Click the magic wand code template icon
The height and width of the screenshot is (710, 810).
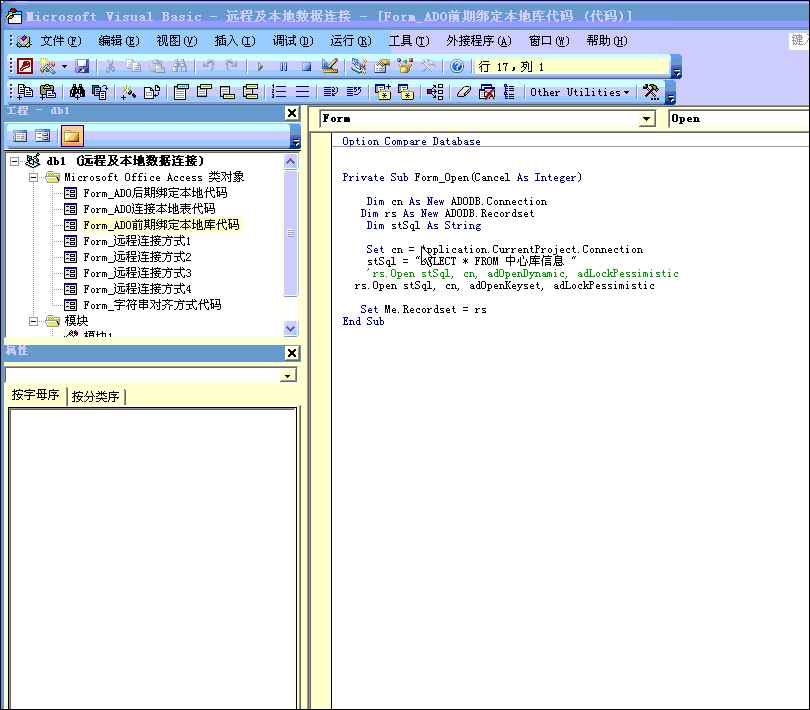click(128, 92)
